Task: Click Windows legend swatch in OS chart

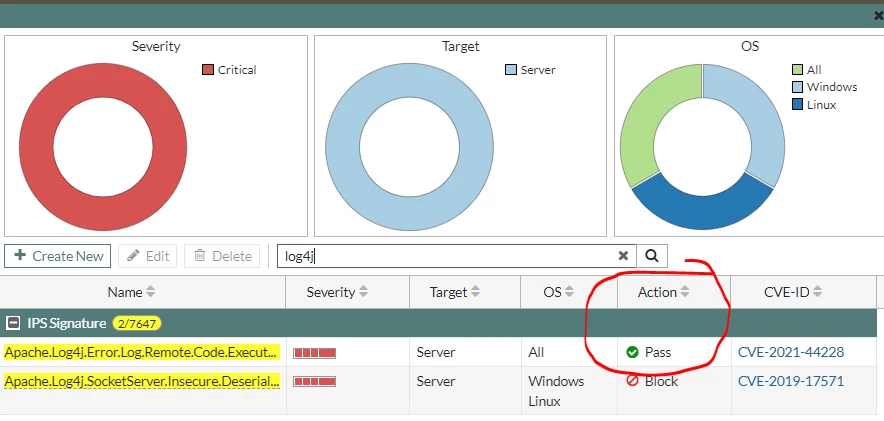Action: [797, 87]
